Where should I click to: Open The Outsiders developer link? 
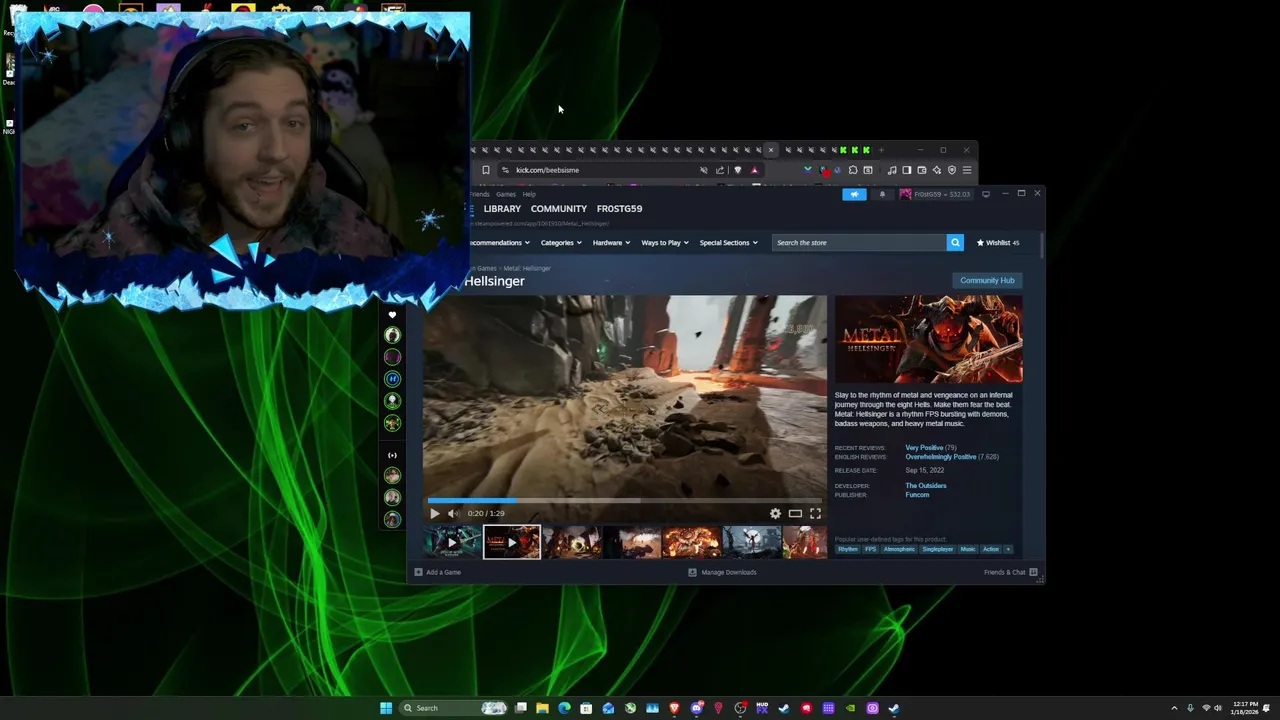pos(926,486)
